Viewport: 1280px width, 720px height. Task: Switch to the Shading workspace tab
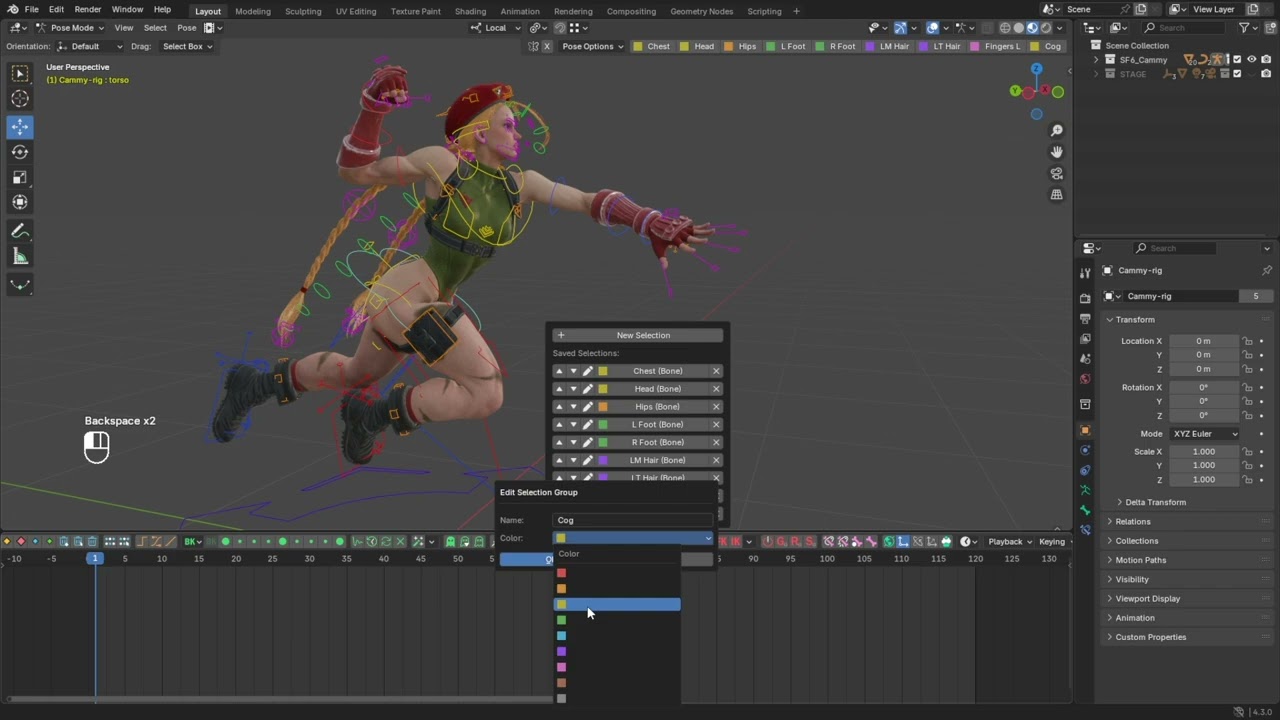pos(470,11)
